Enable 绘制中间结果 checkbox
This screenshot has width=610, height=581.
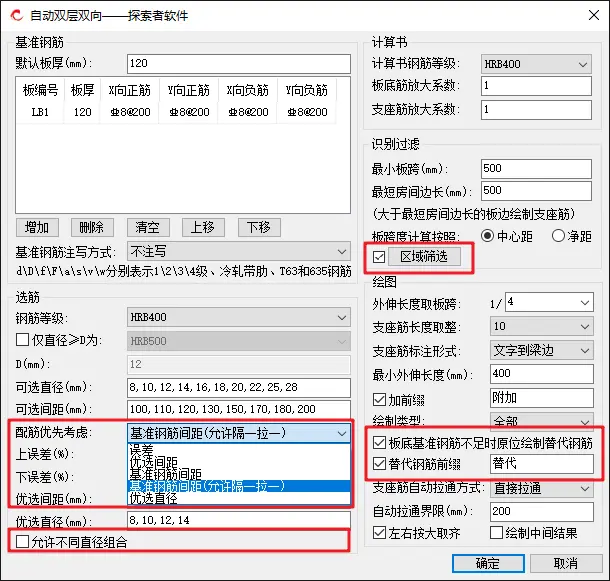496,533
